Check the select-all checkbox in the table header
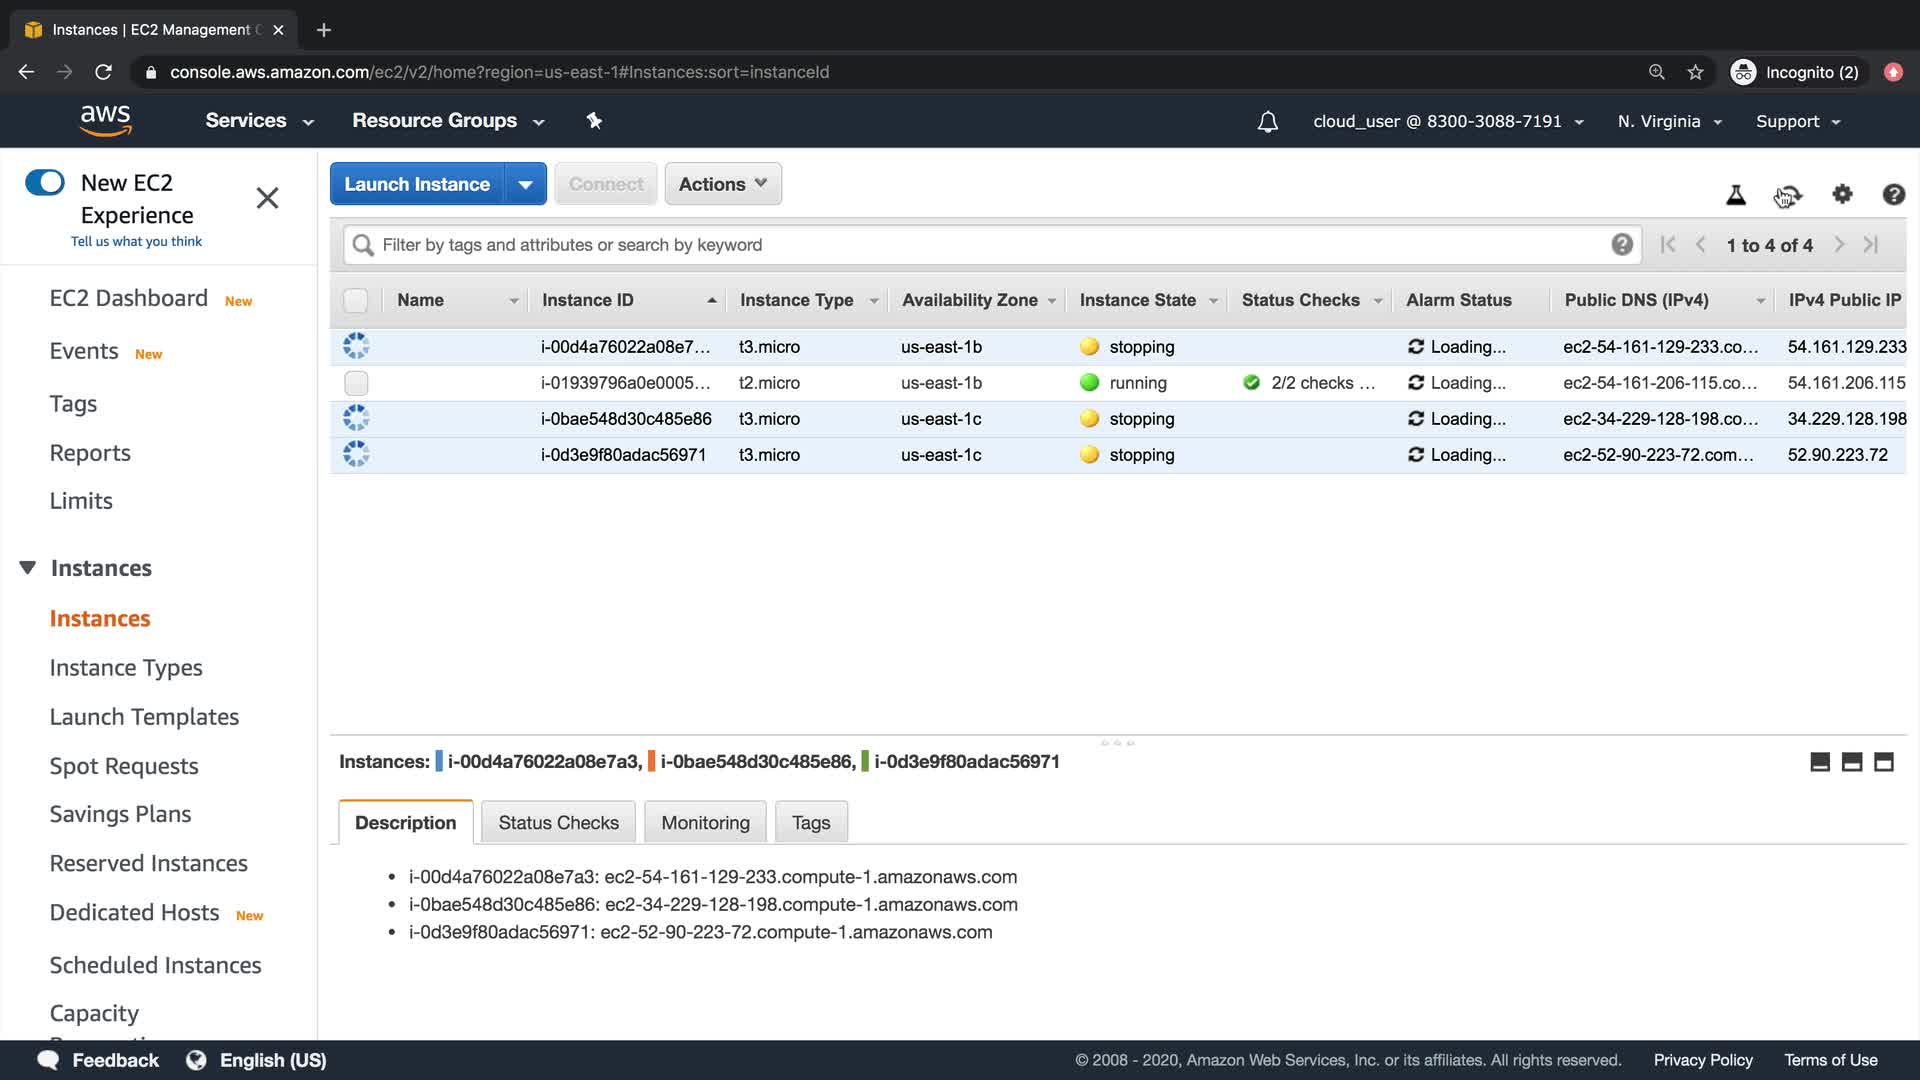The height and width of the screenshot is (1080, 1920). [x=356, y=300]
